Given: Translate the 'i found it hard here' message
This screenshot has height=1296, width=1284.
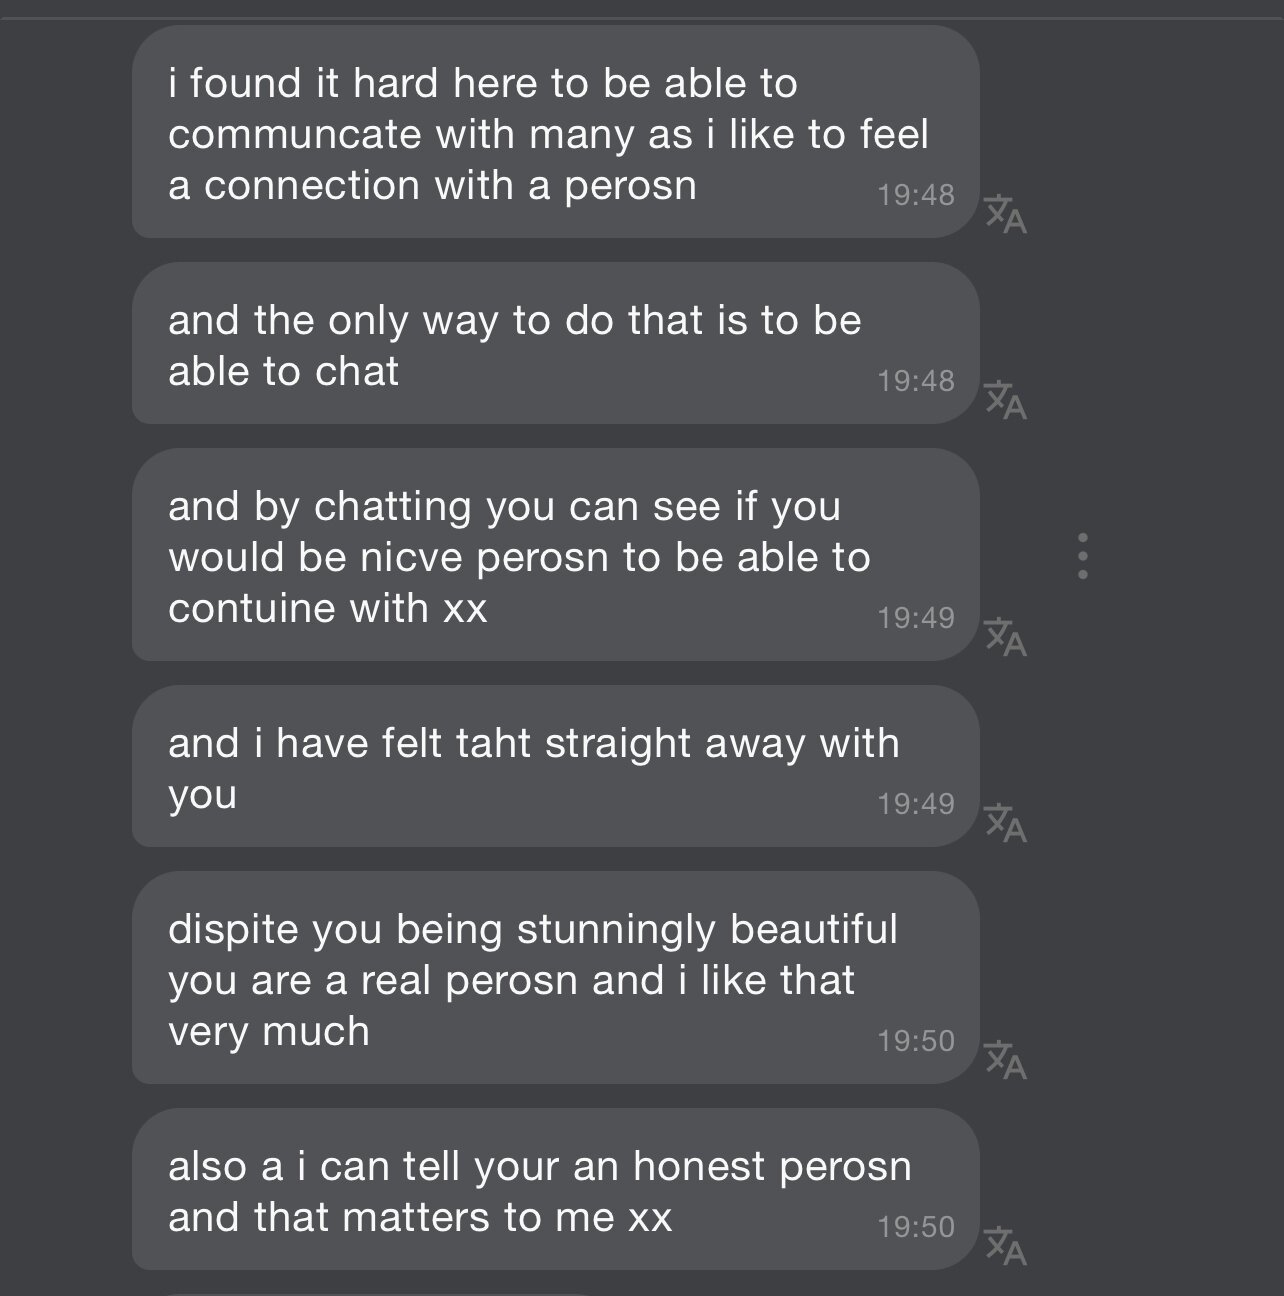Looking at the screenshot, I should 1005,214.
